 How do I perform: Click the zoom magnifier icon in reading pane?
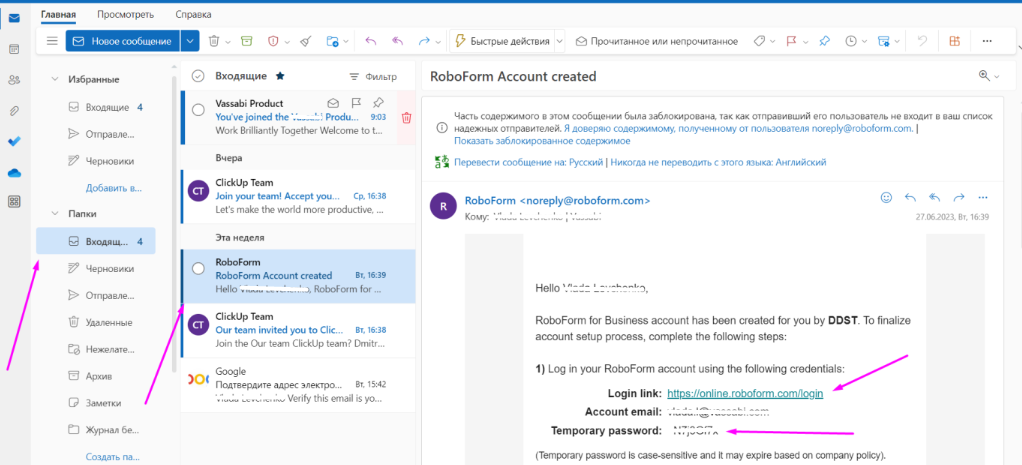[x=984, y=76]
